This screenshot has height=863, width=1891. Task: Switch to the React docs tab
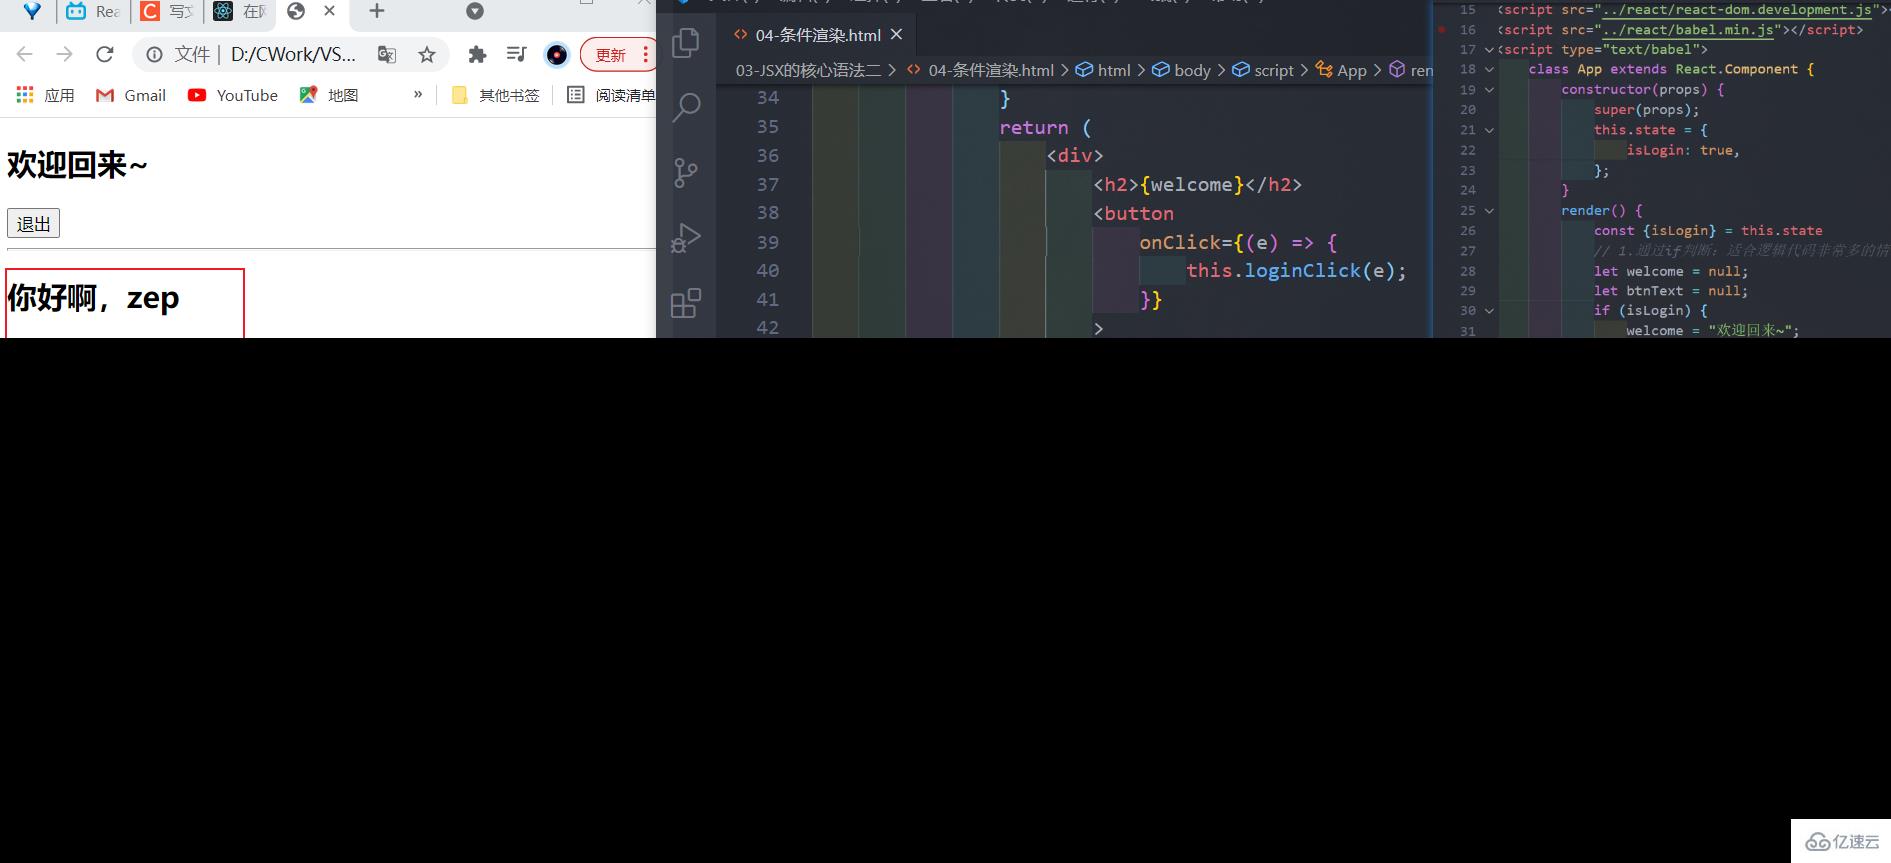point(239,12)
